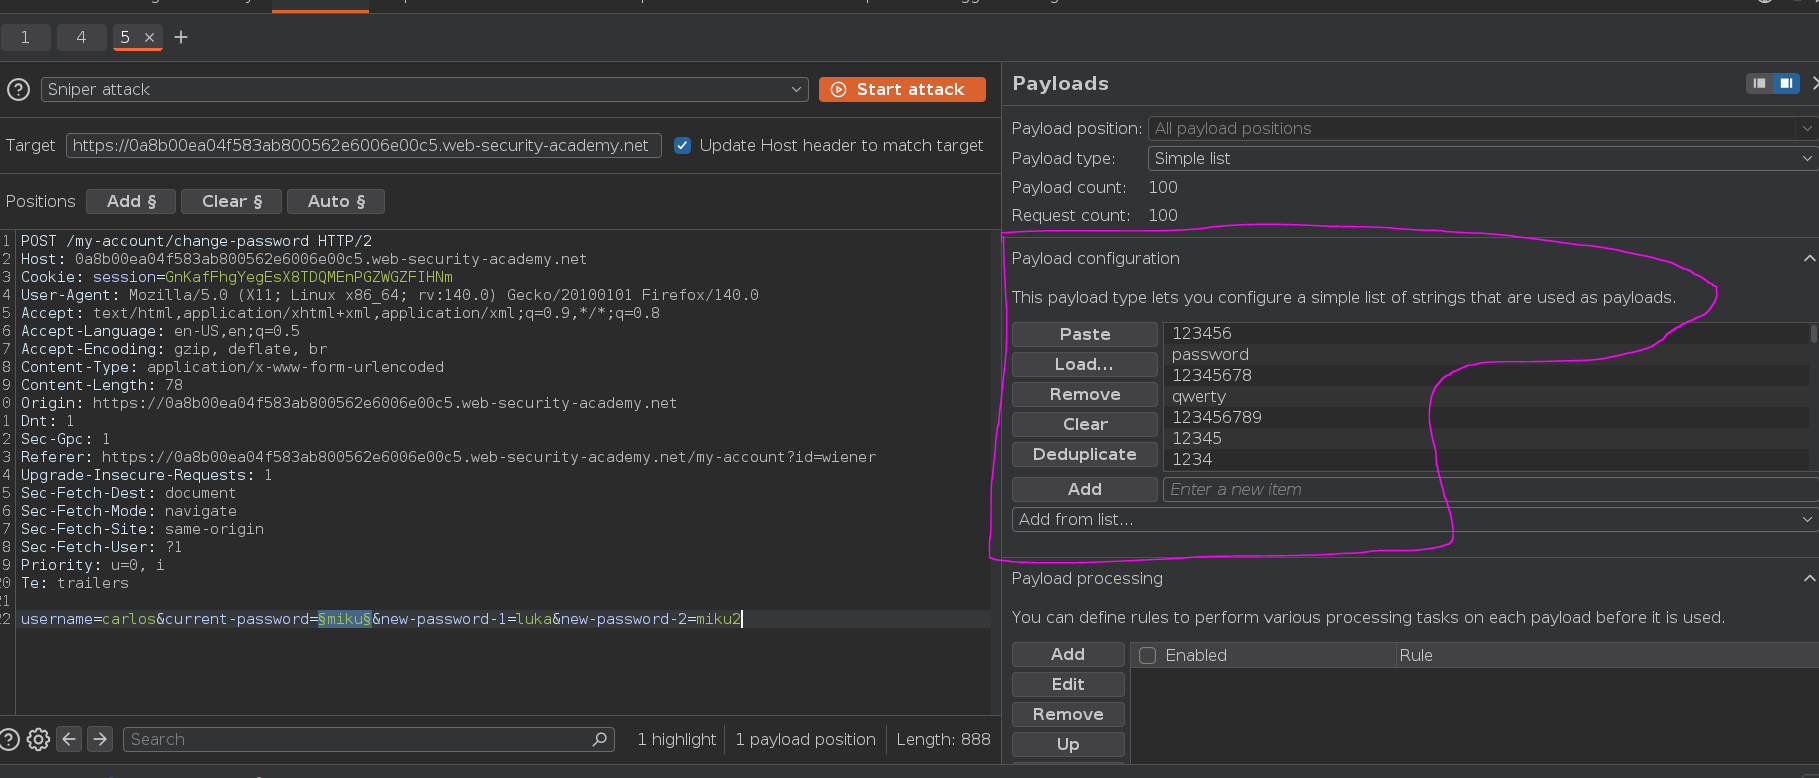Image resolution: width=1819 pixels, height=778 pixels.
Task: Switch to Intruder tab 1
Action: [25, 37]
